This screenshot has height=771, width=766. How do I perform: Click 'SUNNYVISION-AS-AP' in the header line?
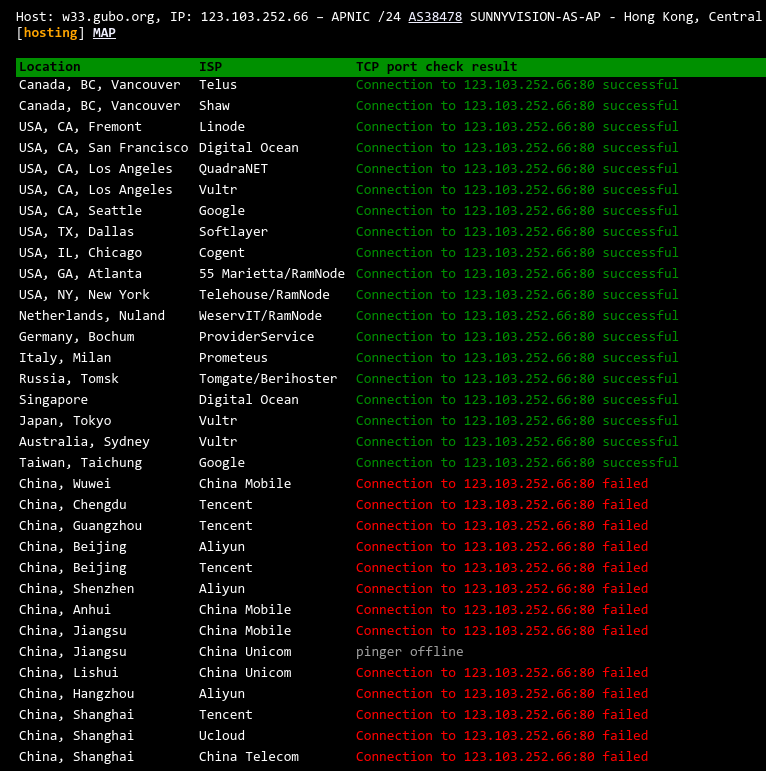click(535, 17)
